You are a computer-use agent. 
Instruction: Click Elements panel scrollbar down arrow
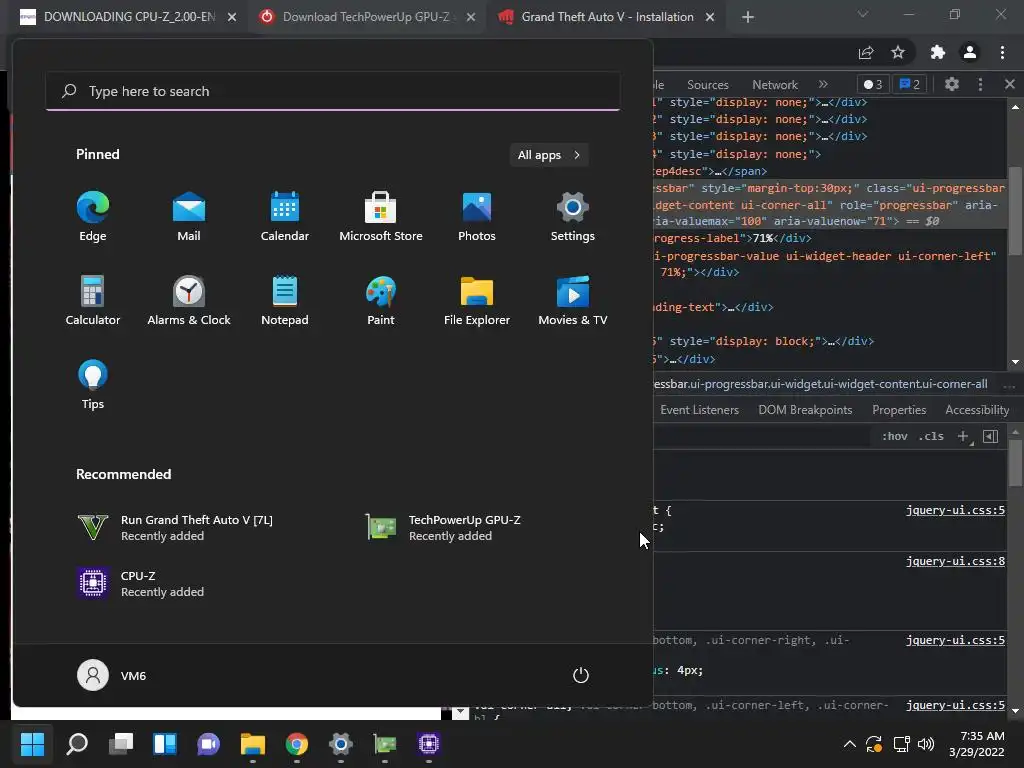tap(1015, 362)
